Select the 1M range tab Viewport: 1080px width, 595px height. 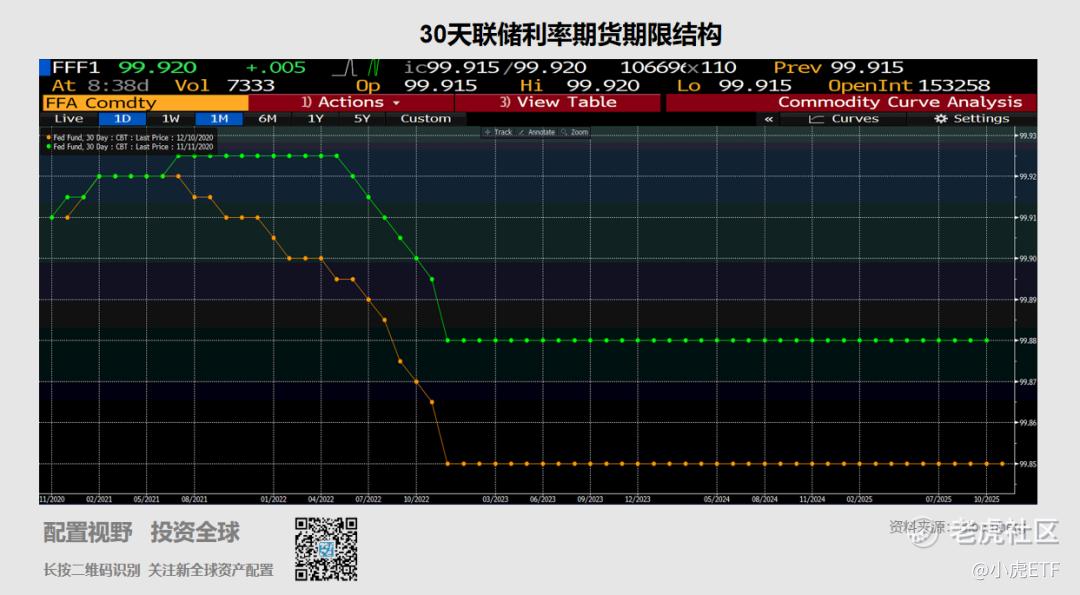(219, 118)
